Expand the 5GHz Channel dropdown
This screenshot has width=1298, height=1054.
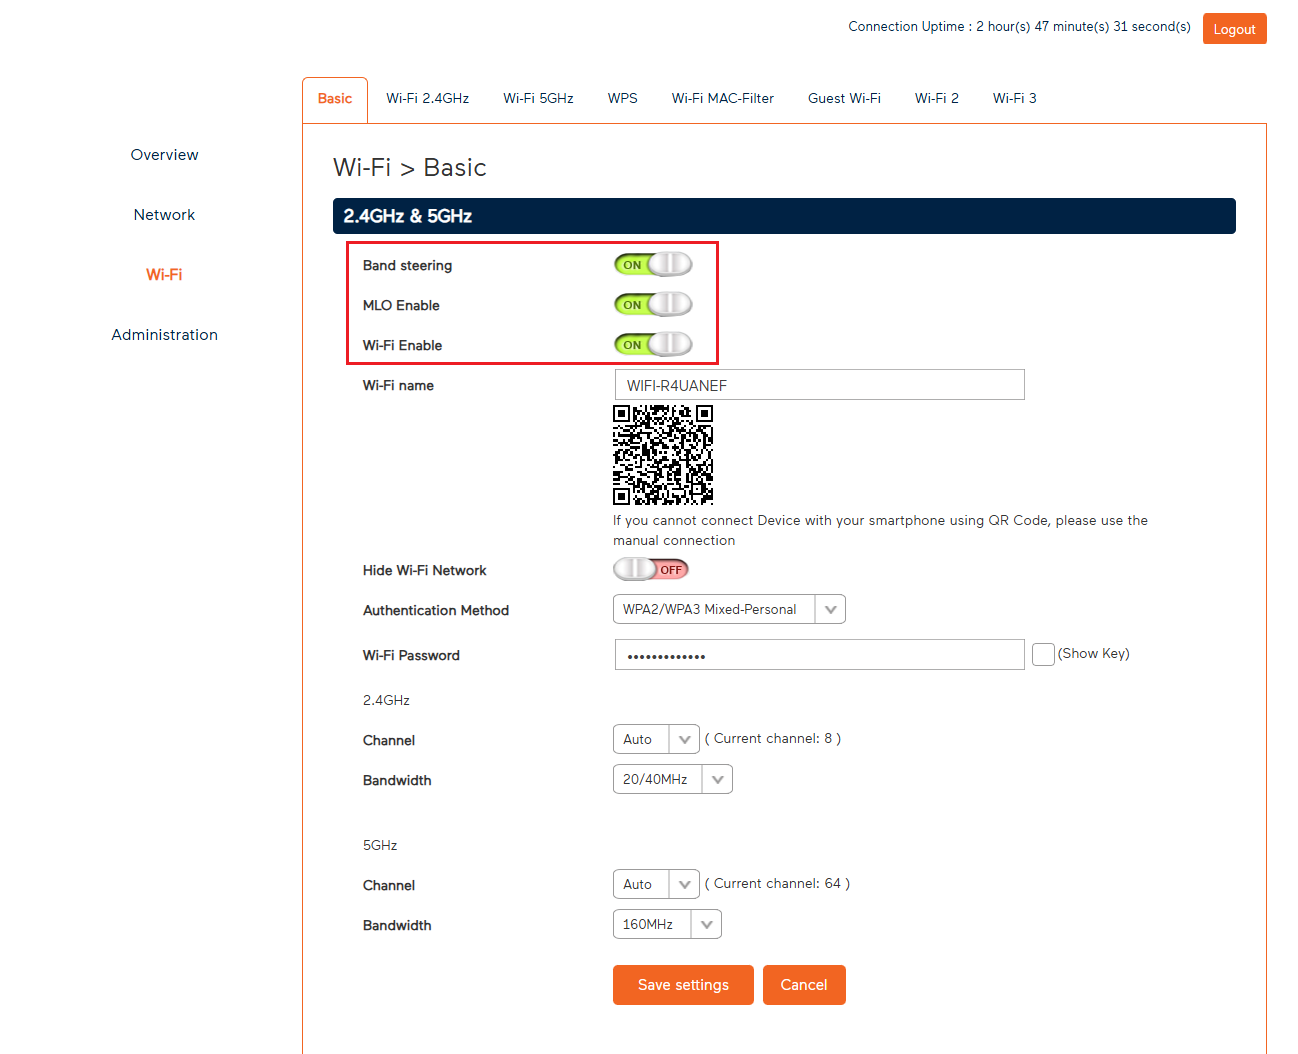tap(656, 884)
